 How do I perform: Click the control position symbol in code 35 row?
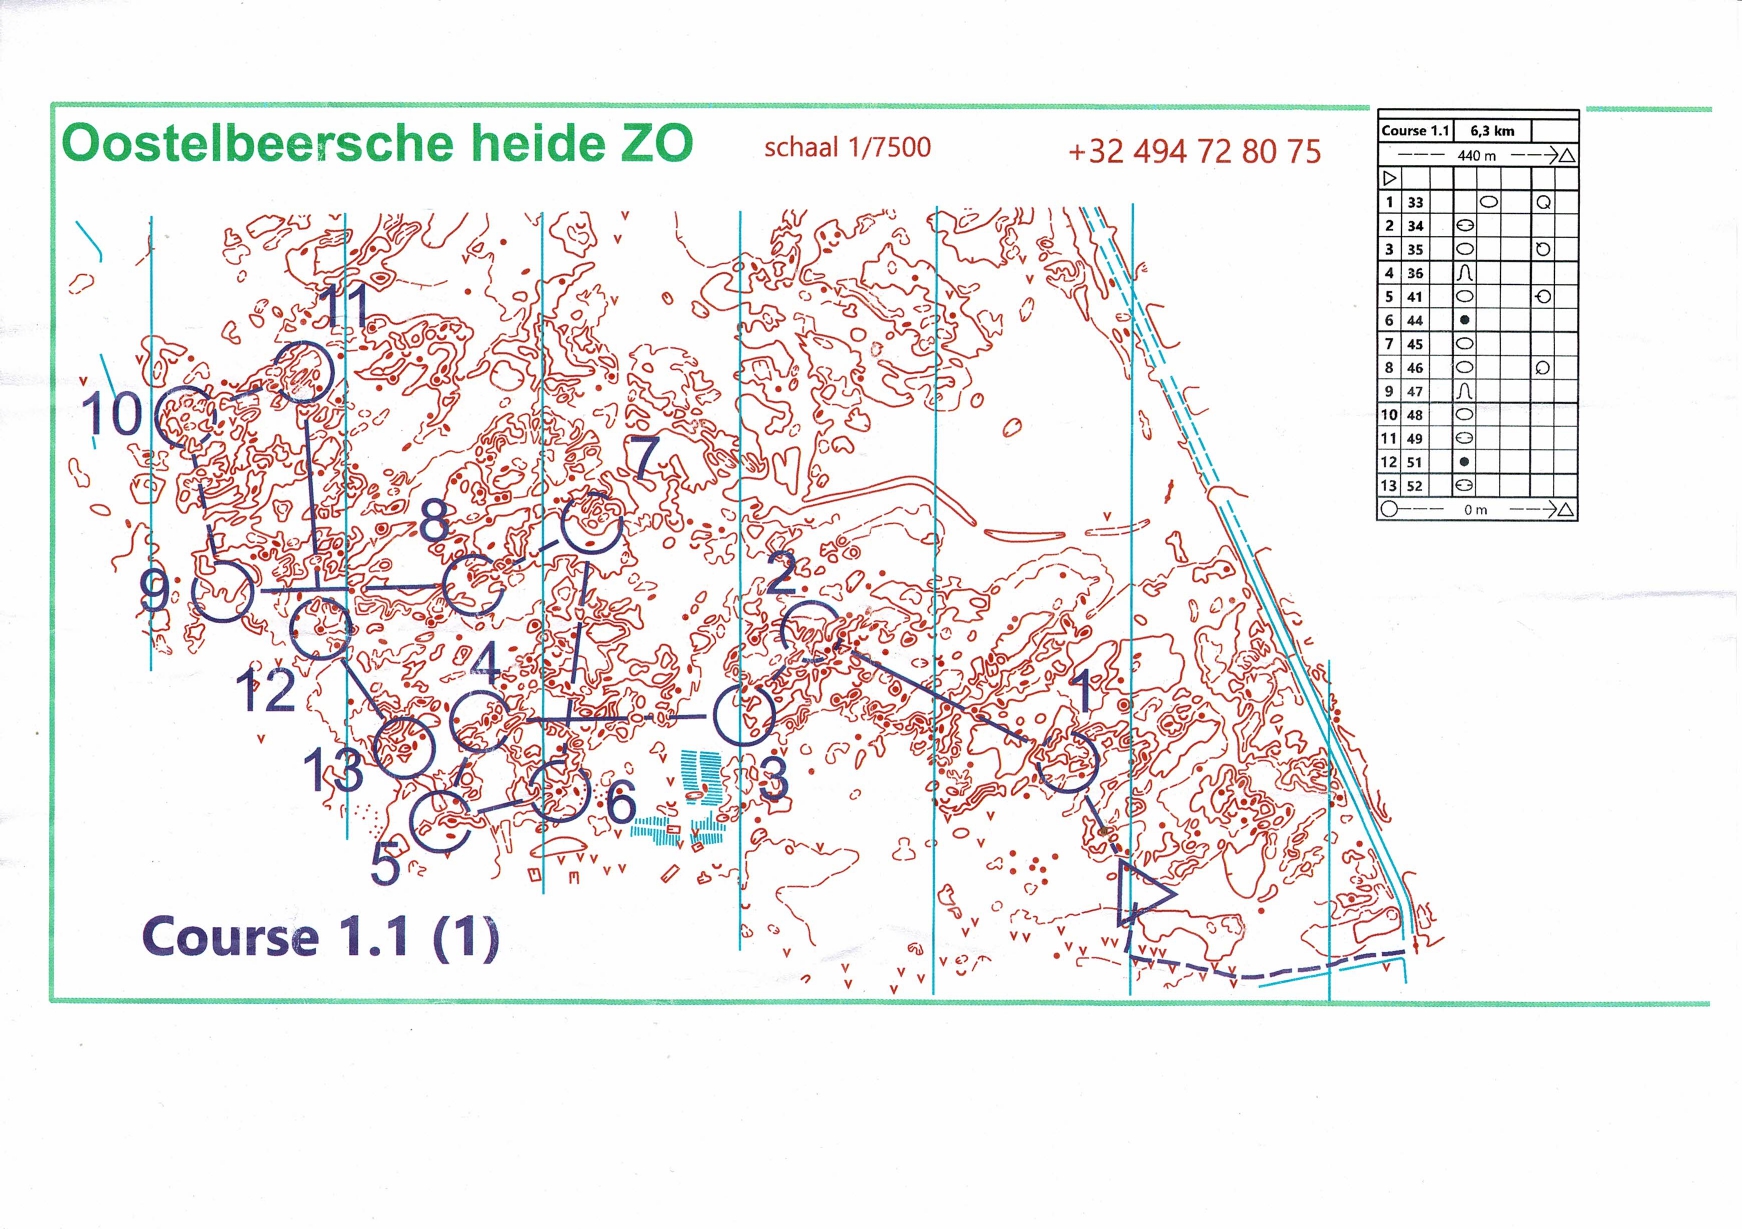point(1543,249)
